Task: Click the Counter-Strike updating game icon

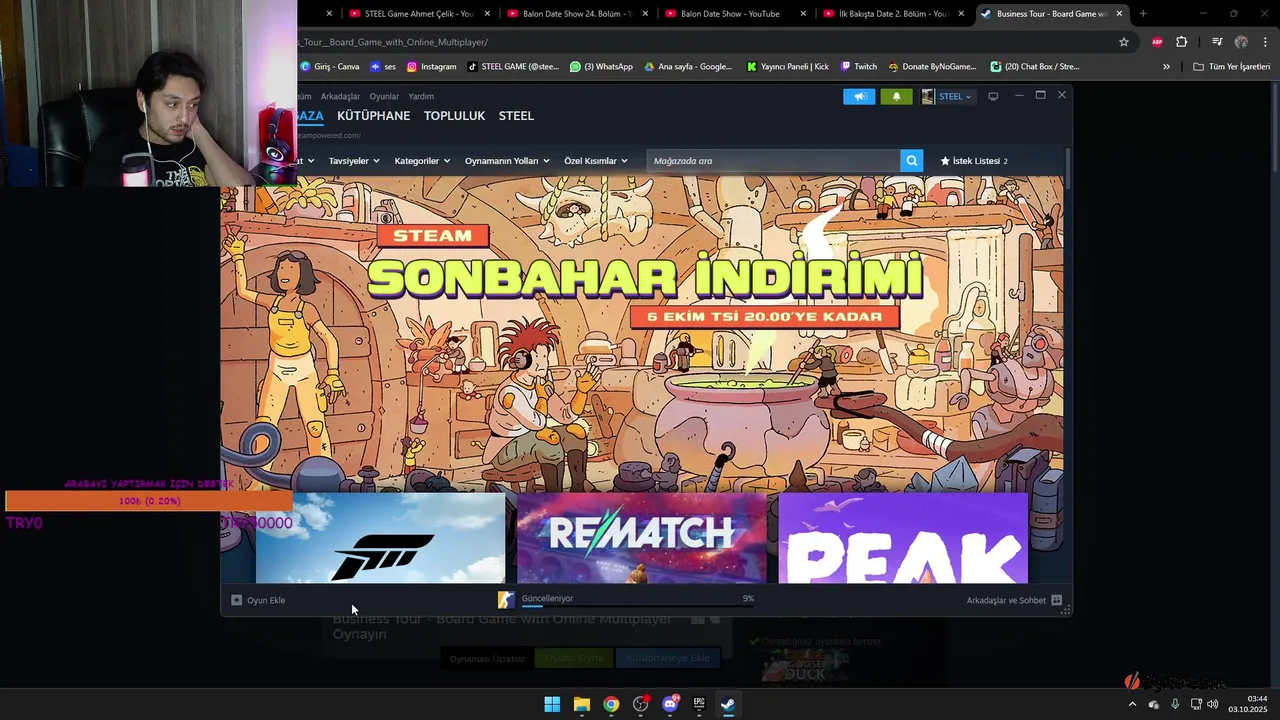Action: coord(506,599)
